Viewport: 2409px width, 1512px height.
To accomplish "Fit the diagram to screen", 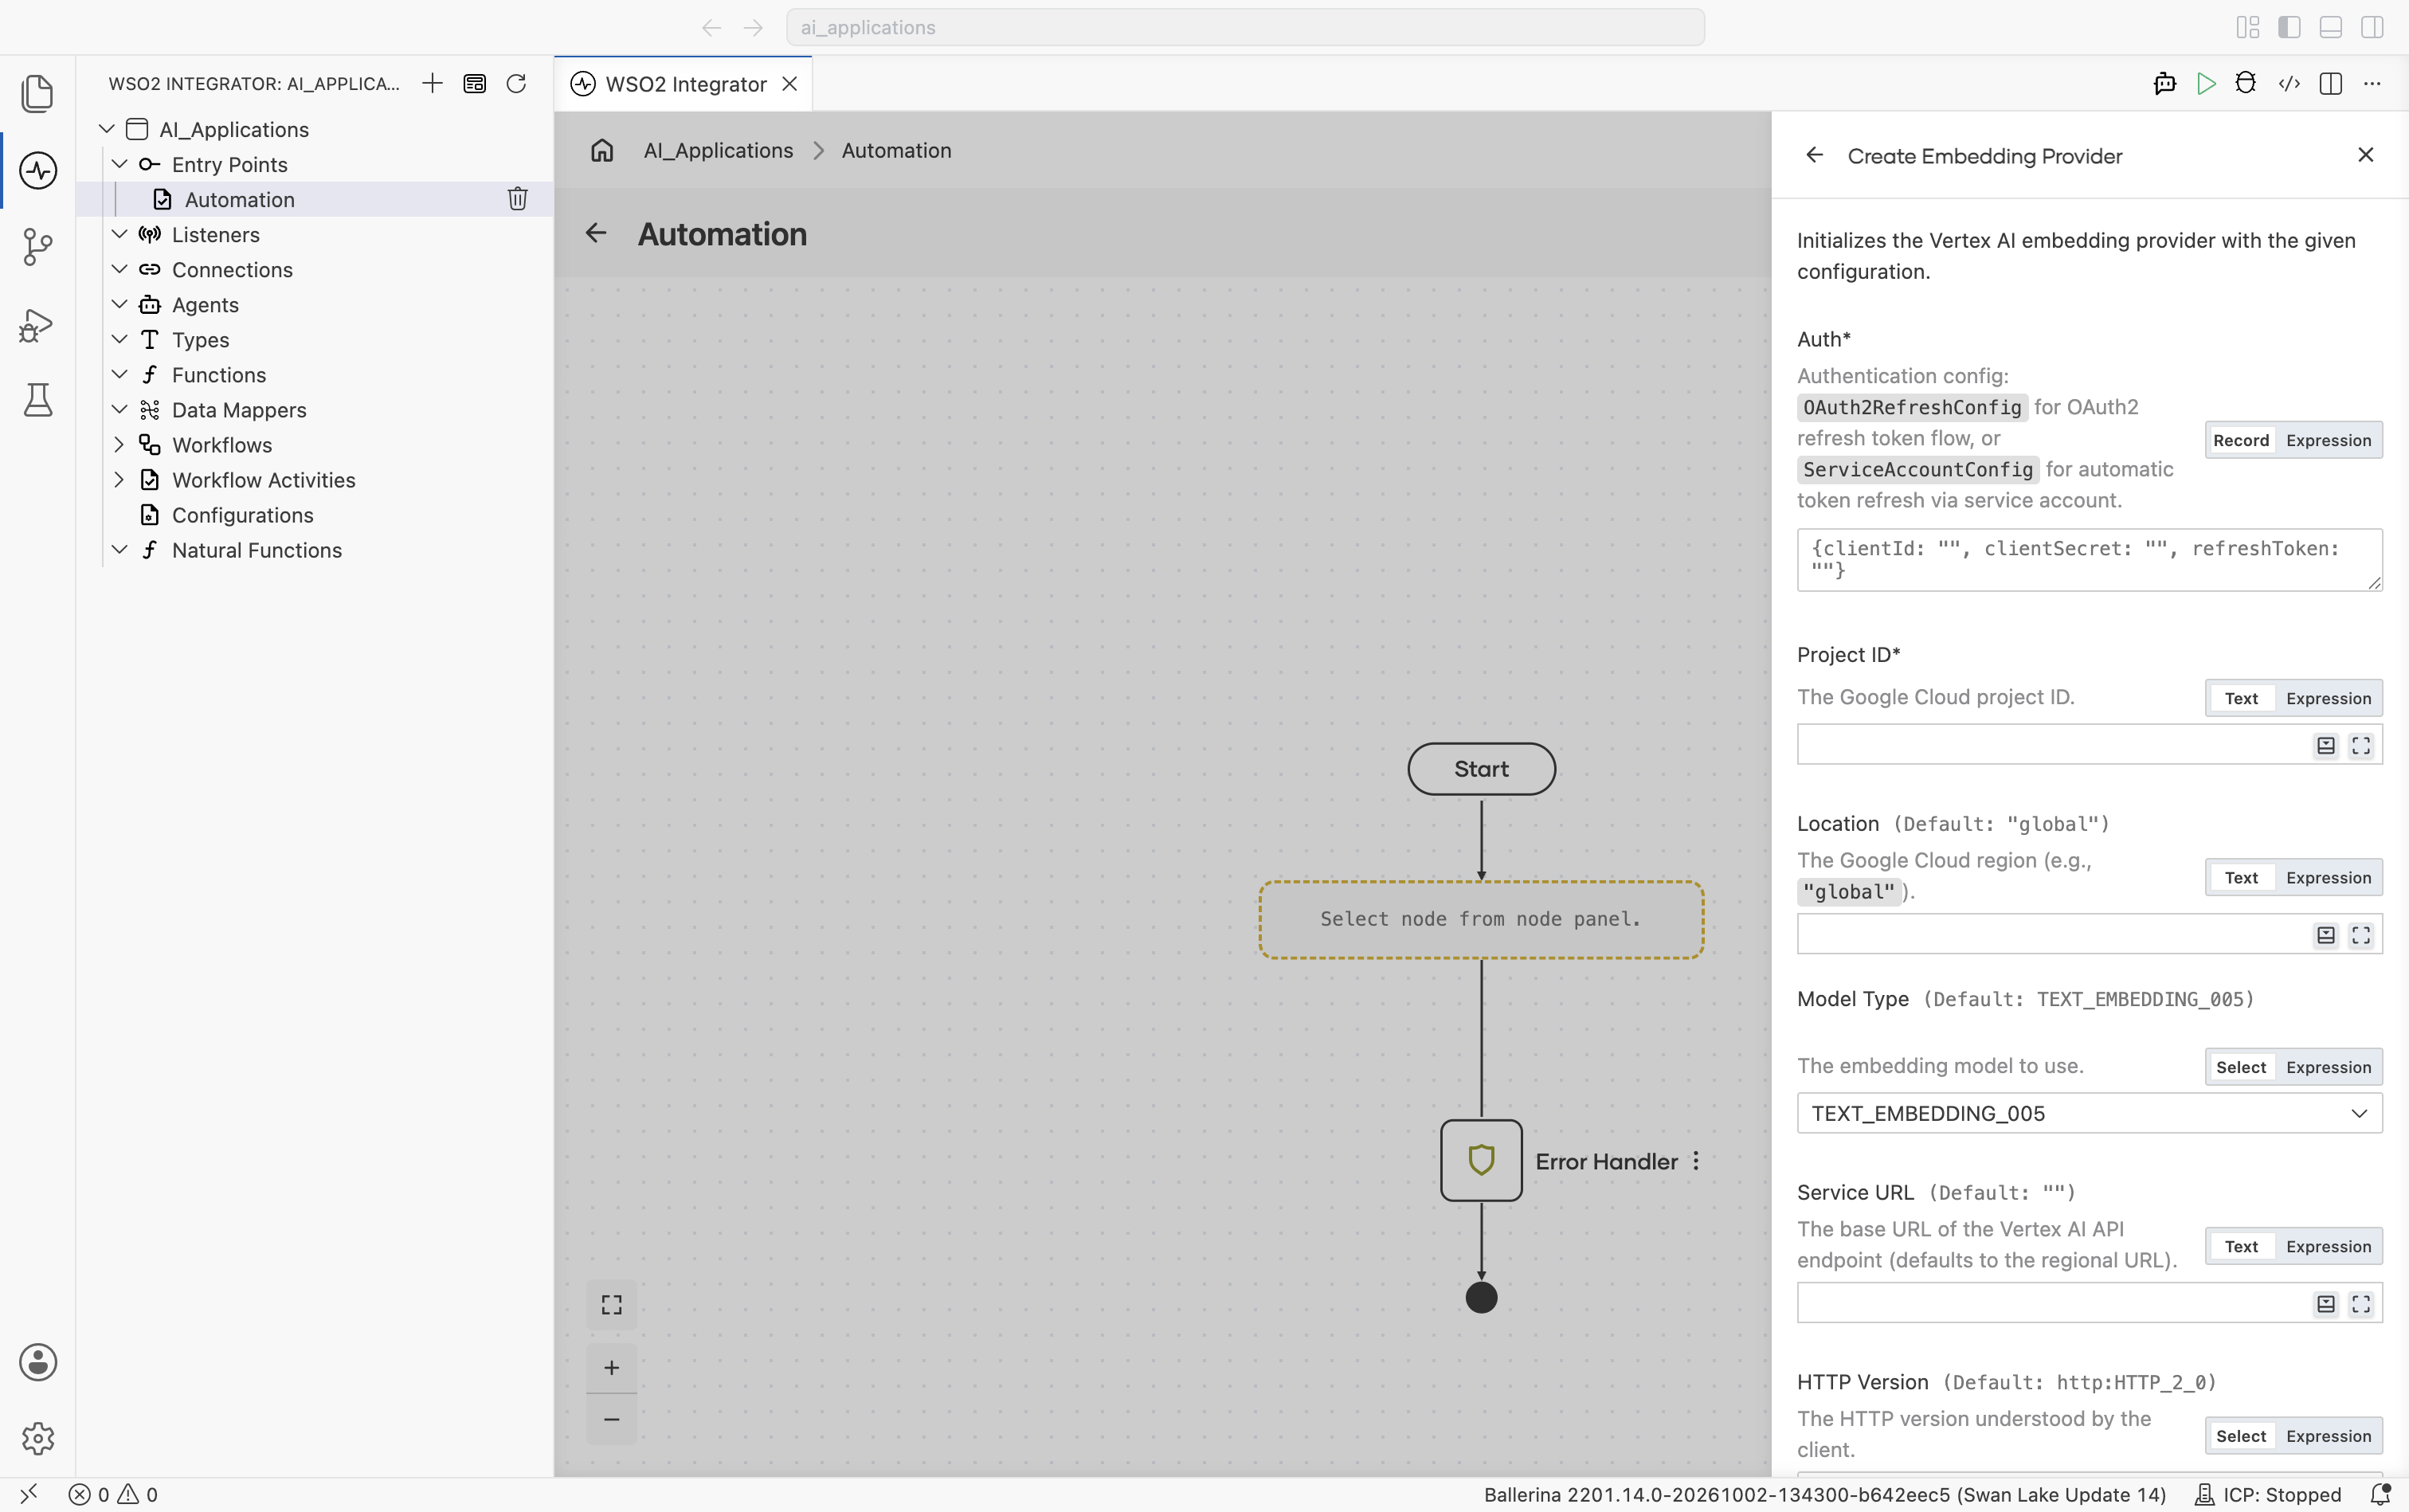I will click(x=612, y=1305).
